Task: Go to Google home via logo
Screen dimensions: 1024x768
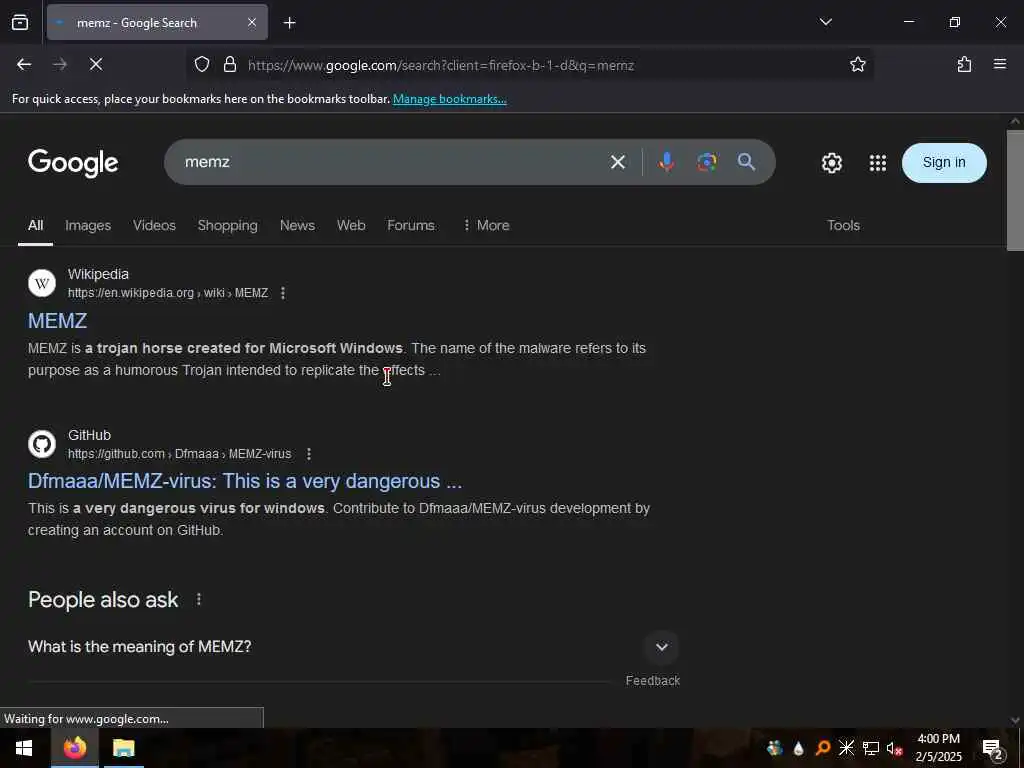Action: coord(73,163)
